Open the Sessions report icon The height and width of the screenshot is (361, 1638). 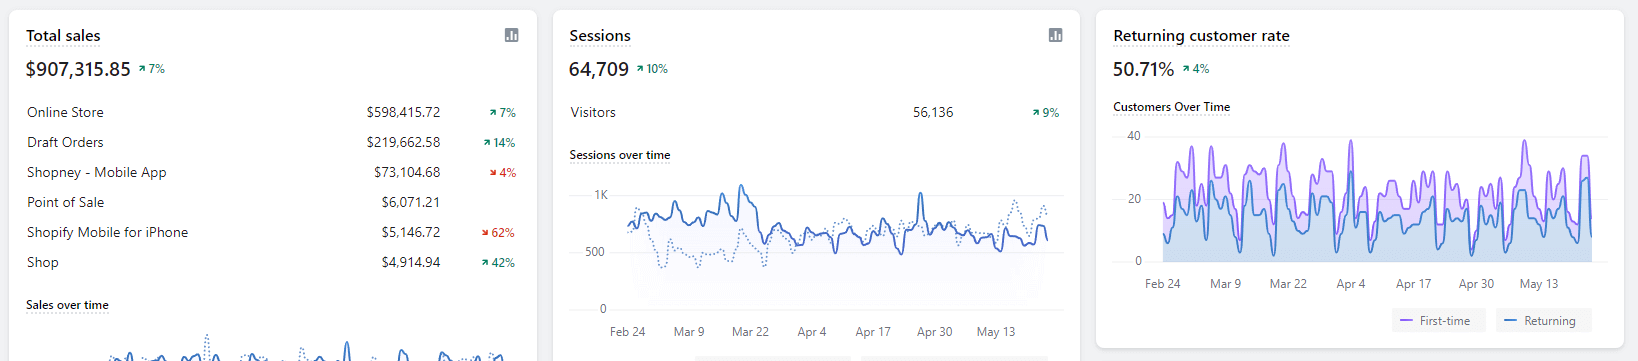click(x=1055, y=35)
